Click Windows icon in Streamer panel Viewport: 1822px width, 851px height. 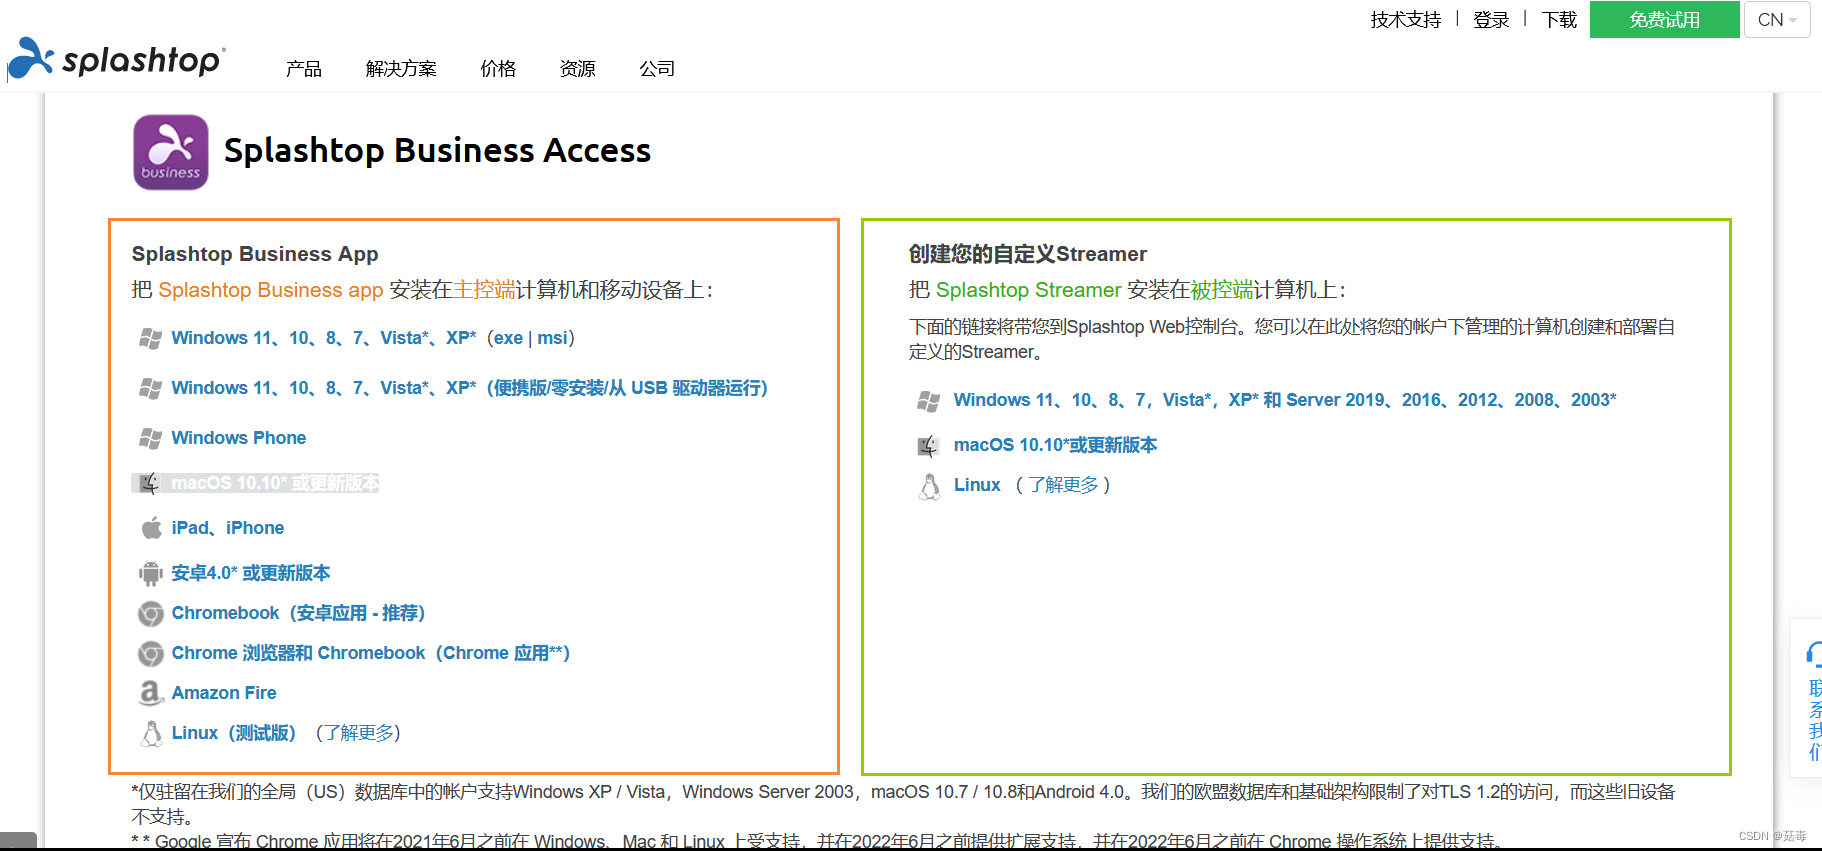pyautogui.click(x=929, y=401)
